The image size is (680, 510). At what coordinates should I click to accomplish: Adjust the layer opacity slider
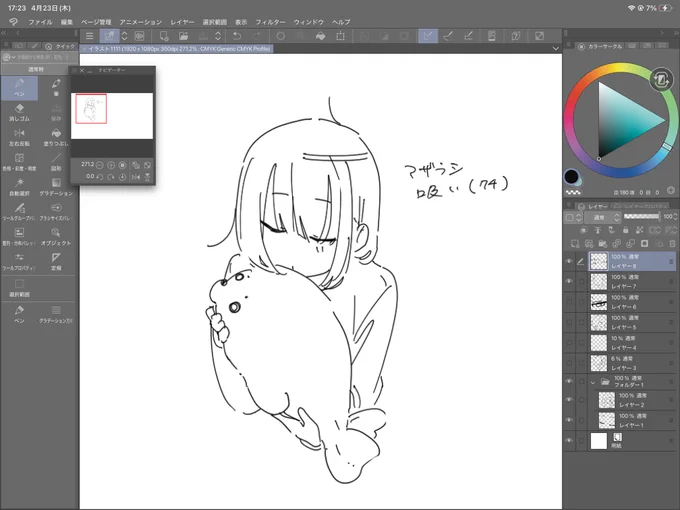[641, 216]
